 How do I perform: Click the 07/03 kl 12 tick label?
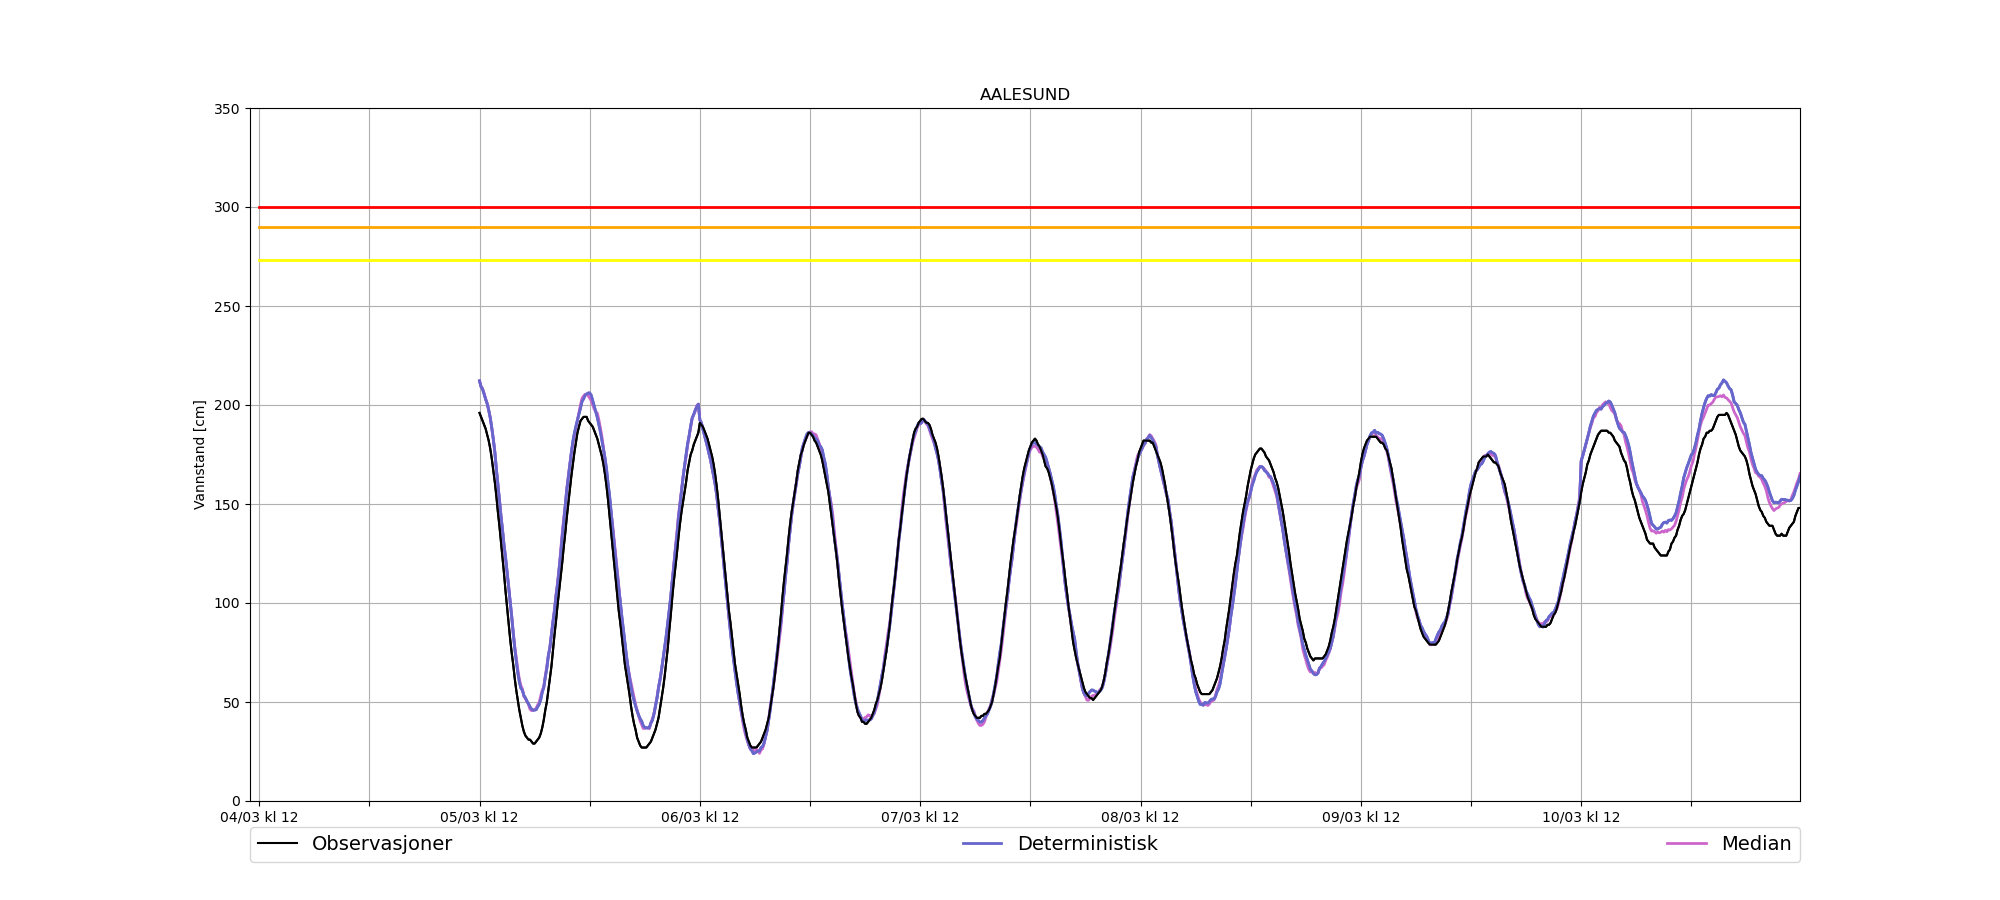tap(920, 818)
